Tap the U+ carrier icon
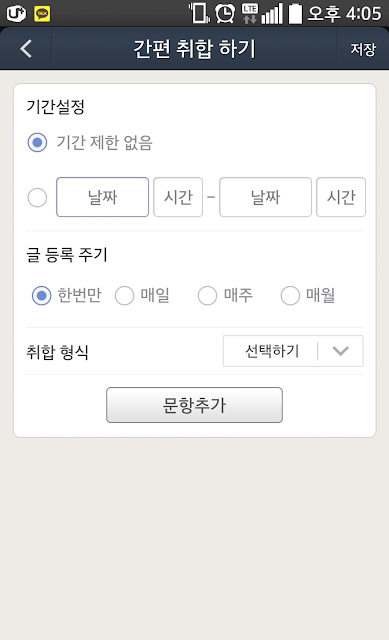This screenshot has height=640, width=389. point(16,13)
